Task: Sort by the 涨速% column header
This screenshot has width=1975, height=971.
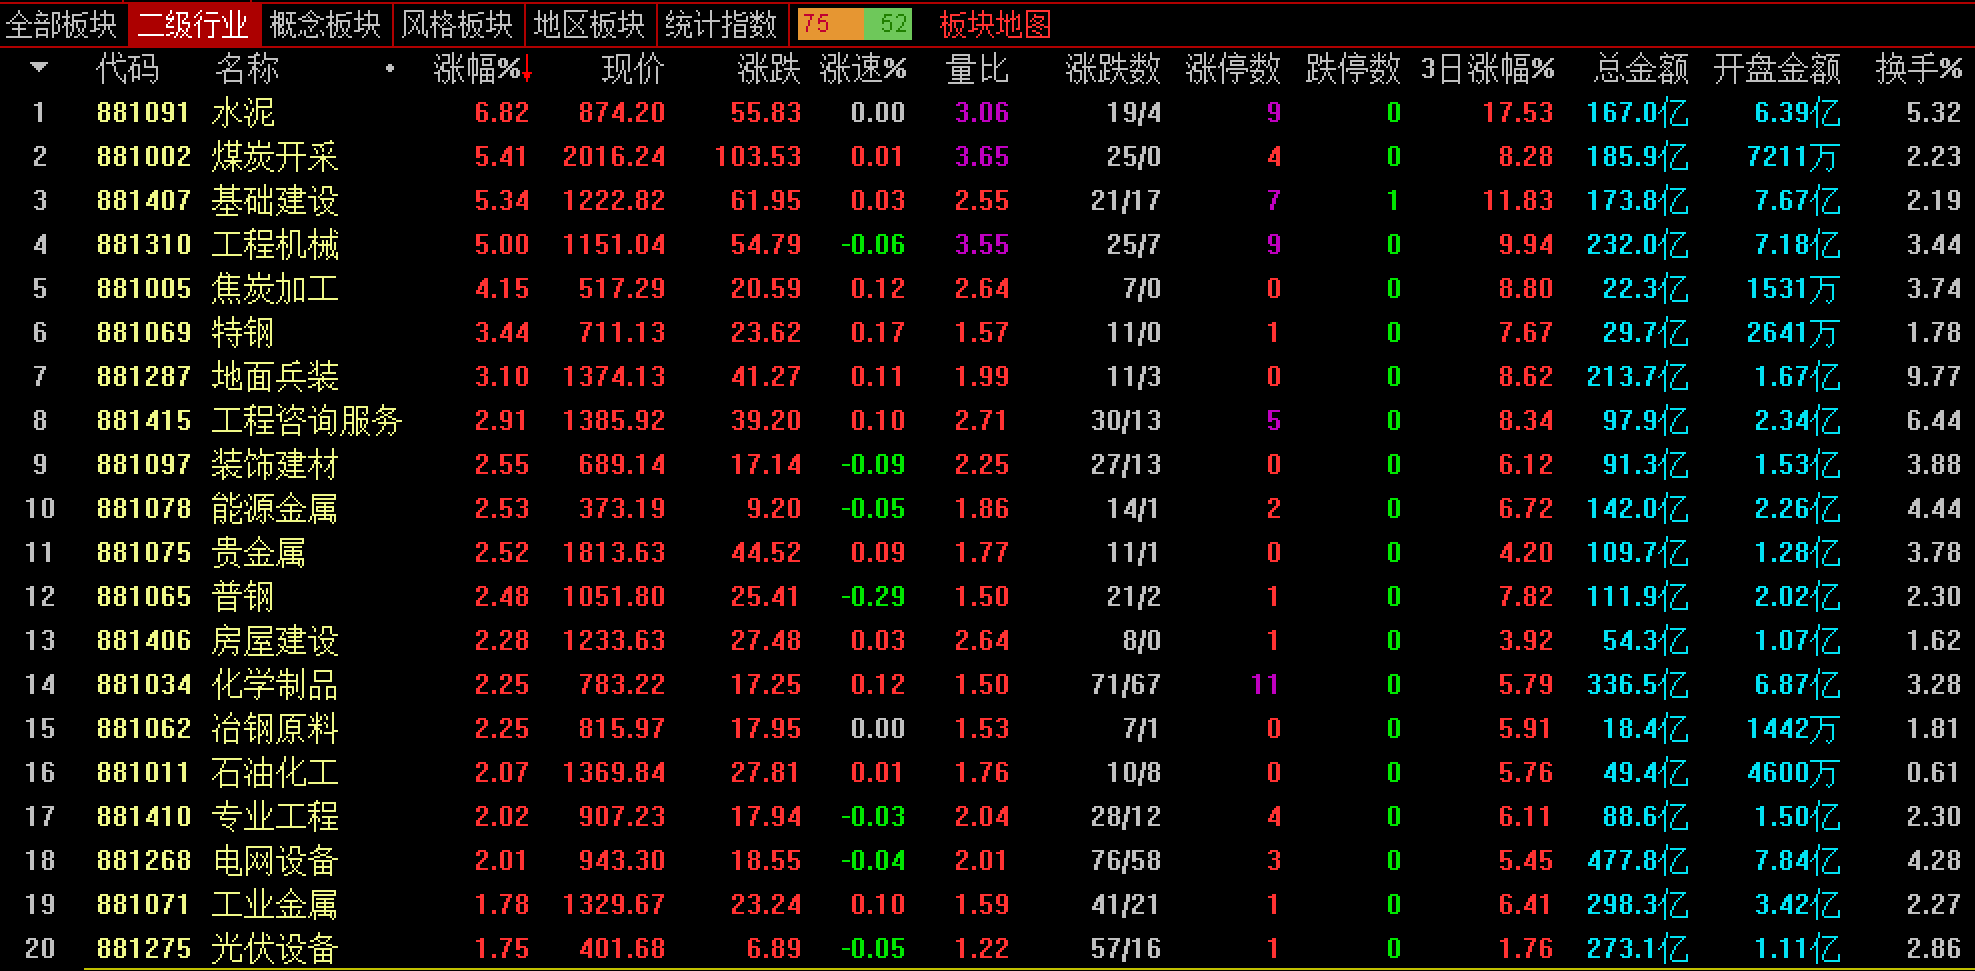Action: point(863,69)
